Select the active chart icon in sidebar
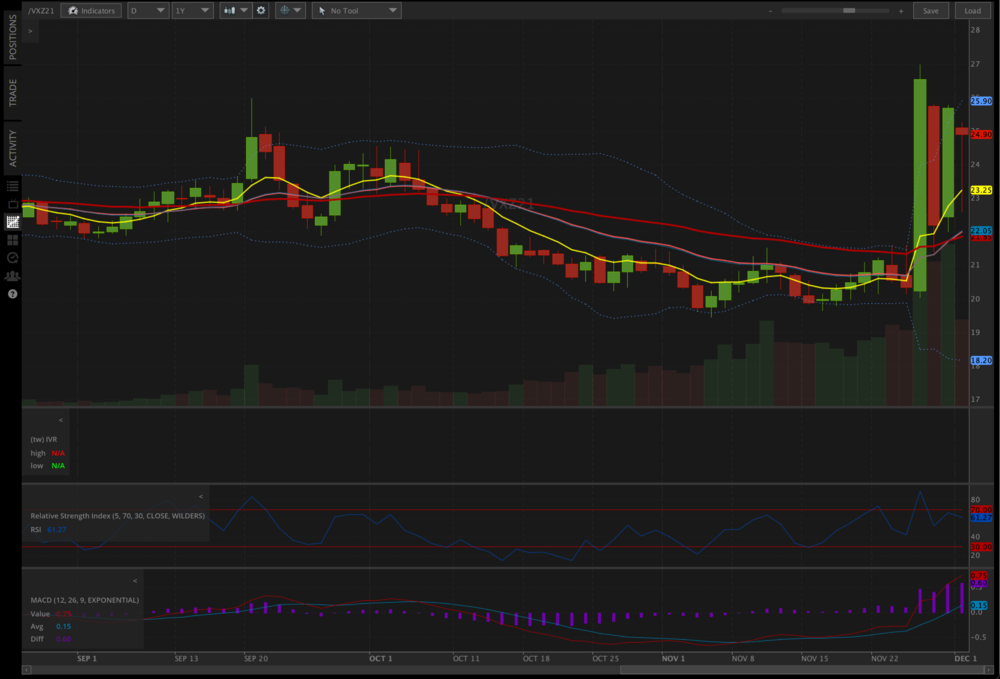 point(13,222)
